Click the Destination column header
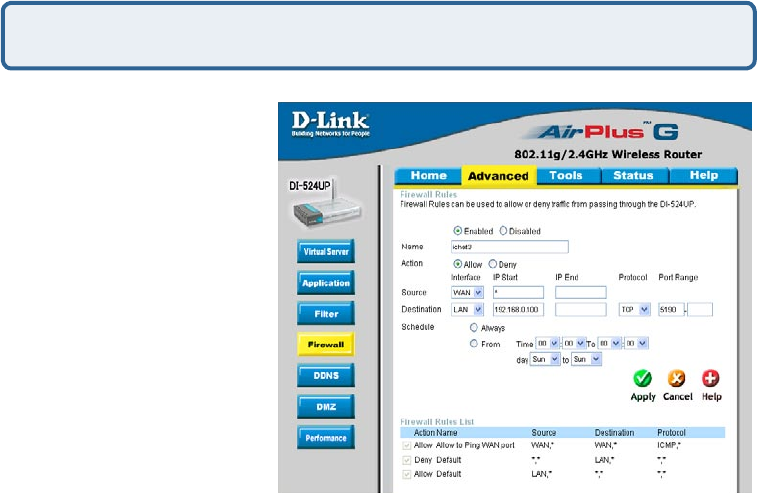The image size is (757, 493). (614, 433)
